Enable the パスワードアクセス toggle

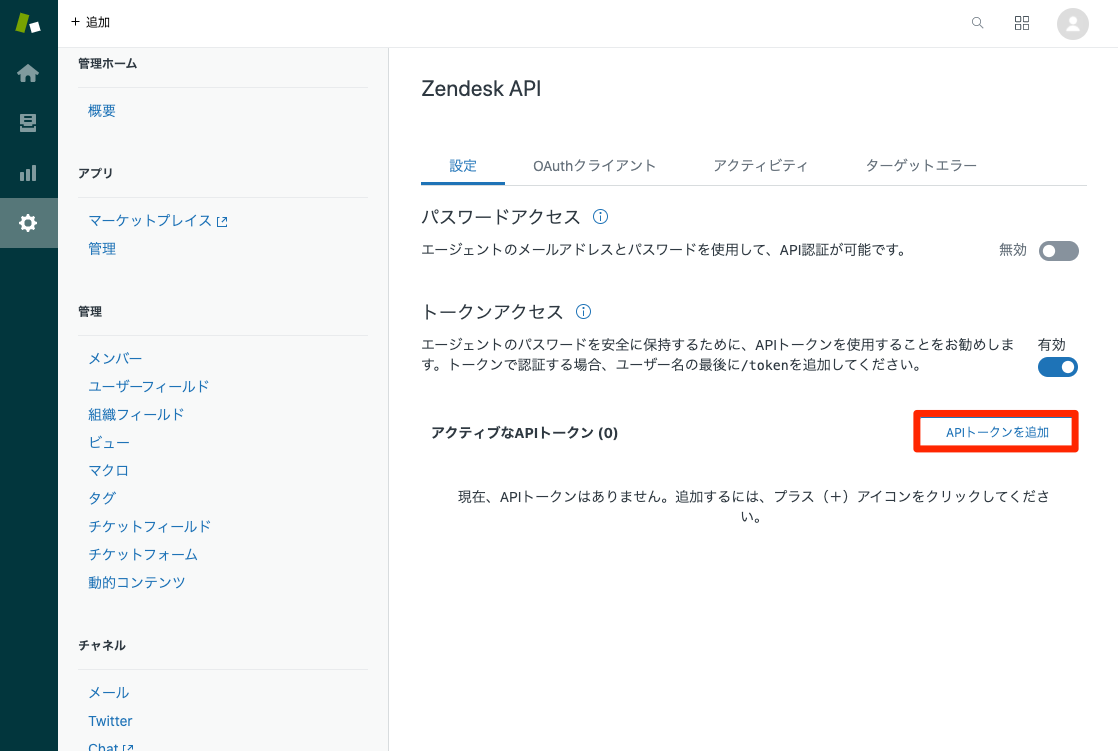tap(1058, 250)
